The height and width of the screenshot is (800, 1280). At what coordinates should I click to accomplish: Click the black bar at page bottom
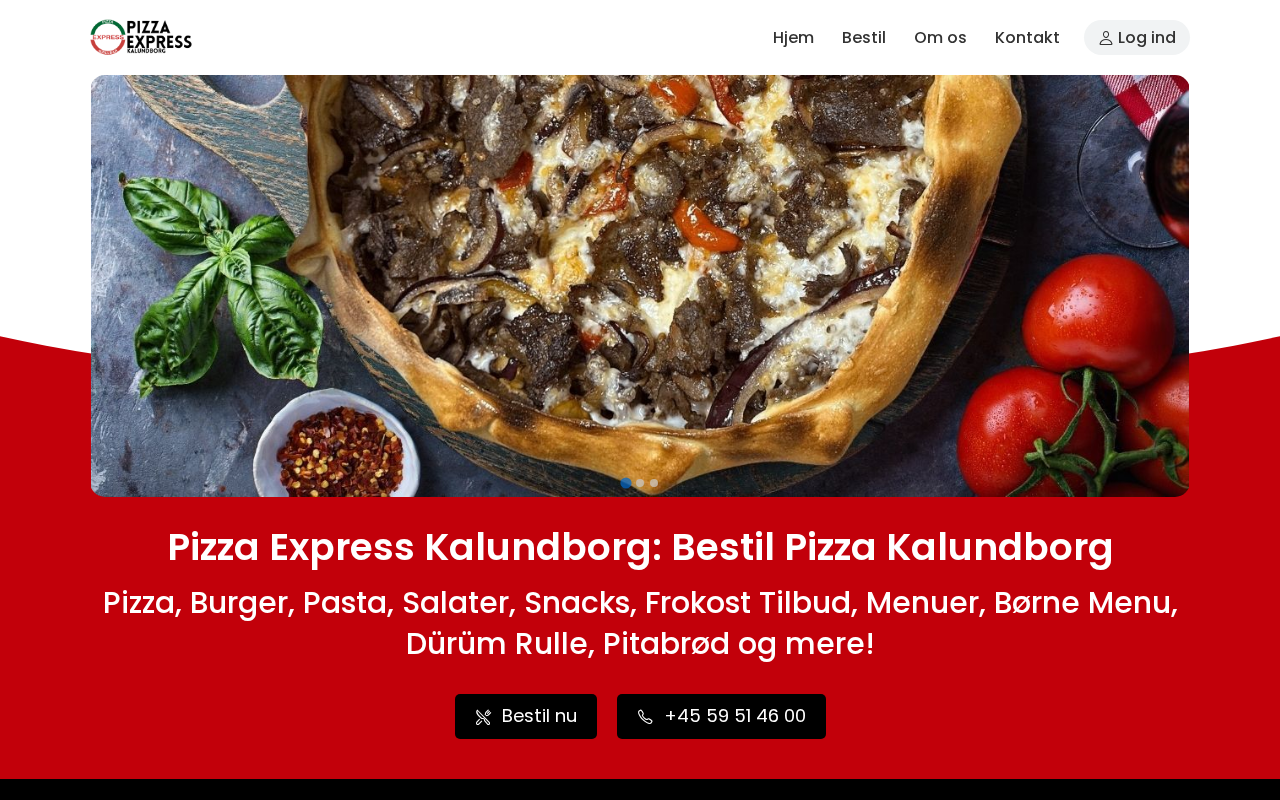(x=640, y=790)
